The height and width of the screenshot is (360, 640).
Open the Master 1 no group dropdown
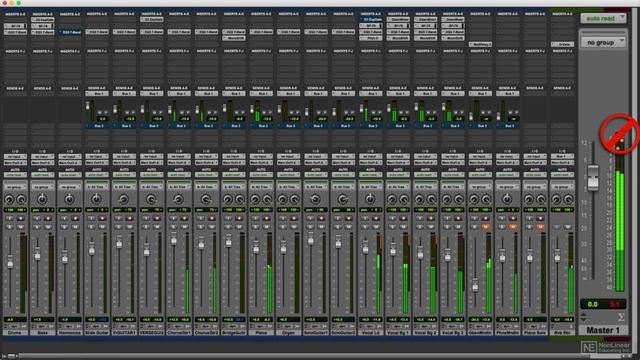pyautogui.click(x=603, y=42)
